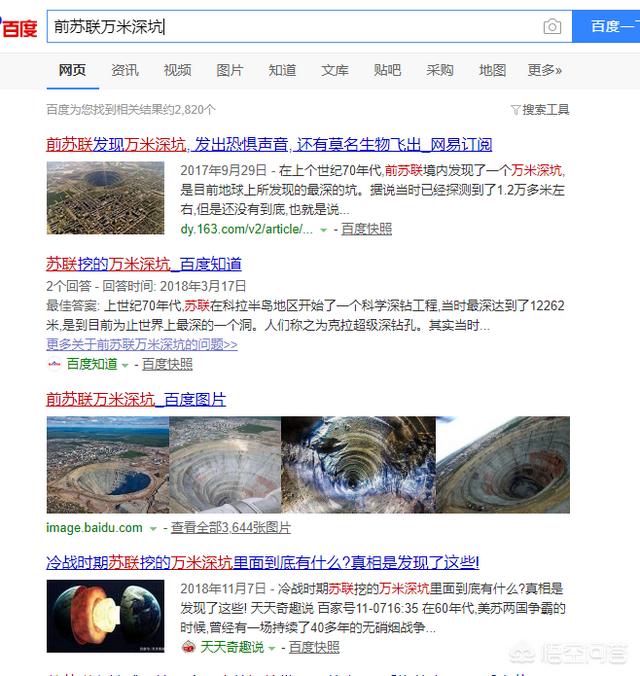Expand the 天天奇趣说 dropdown arrow
640x676 pixels.
click(x=272, y=648)
